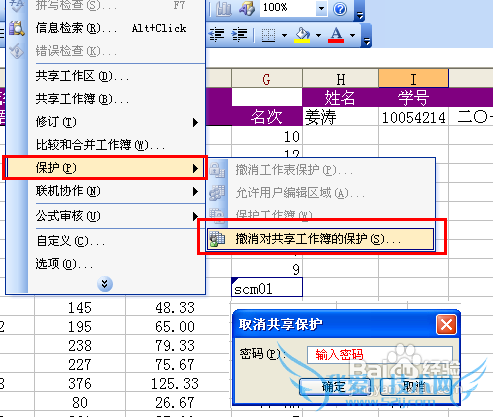Image resolution: width=493 pixels, height=417 pixels.
Task: Click the Increase Indent icon
Action: [240, 35]
